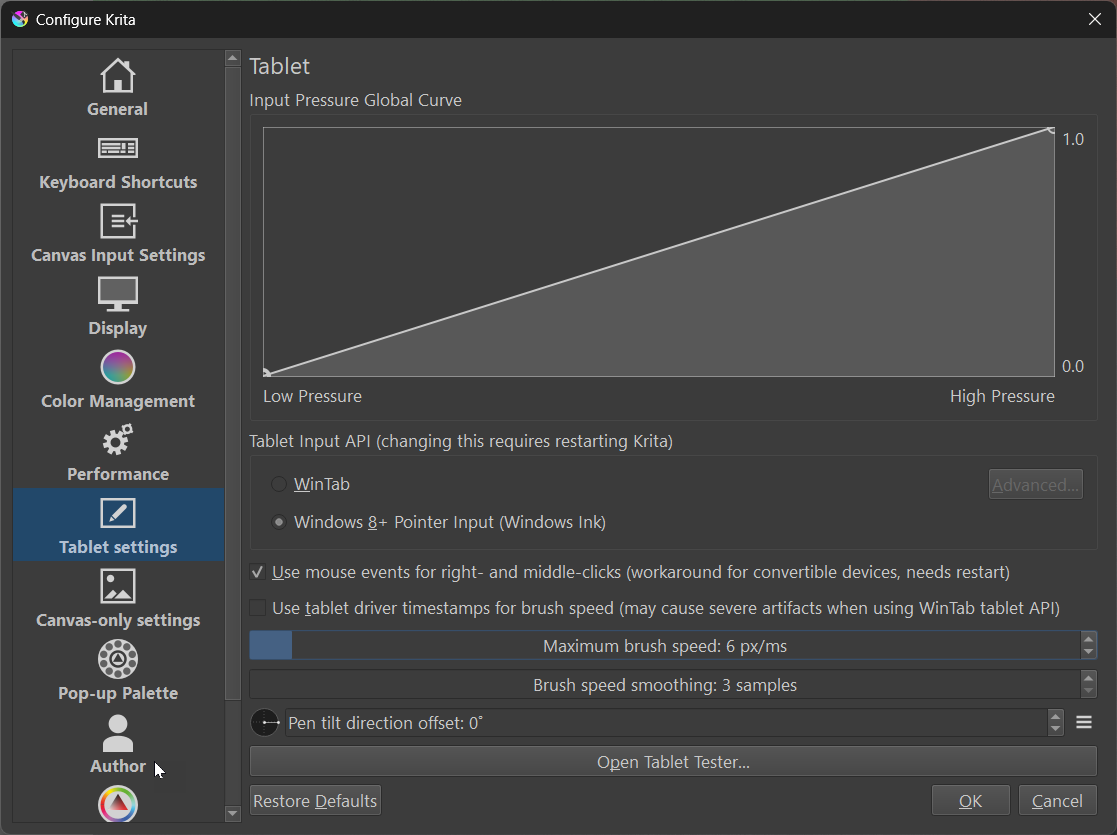Click the Display monitor icon
Screen dimensions: 1117x835
[118, 294]
